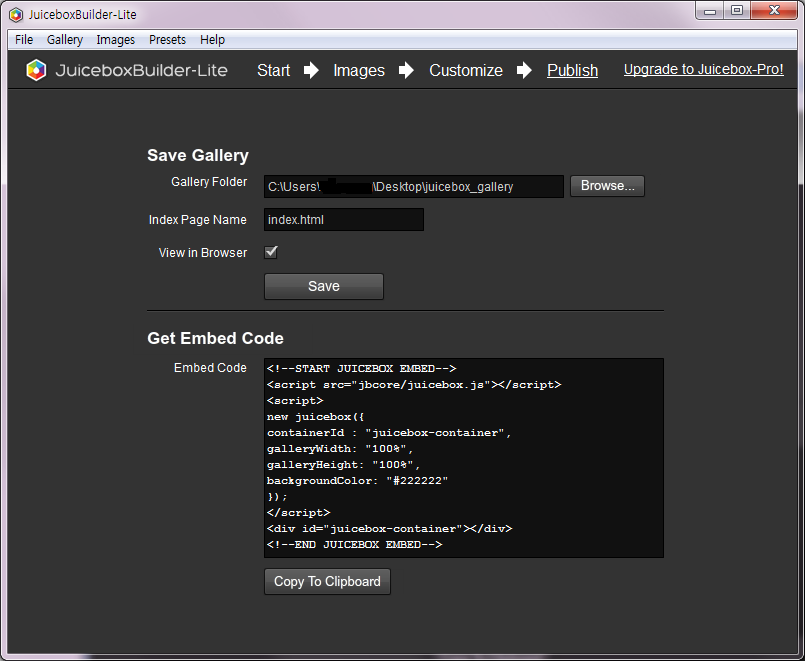Open the Help menu
Image resolution: width=805 pixels, height=661 pixels.
212,40
